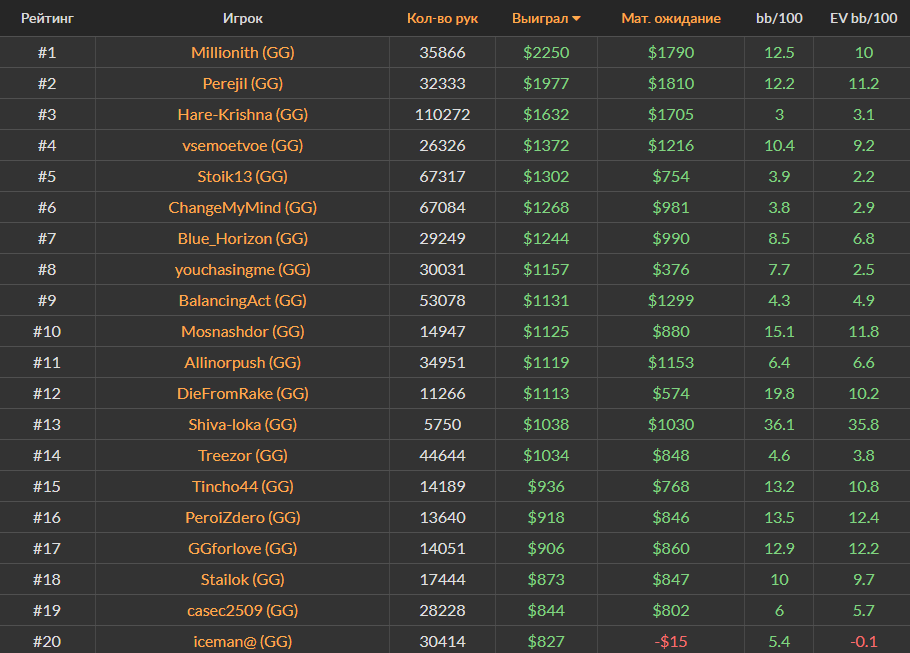Viewport: 910px width, 653px height.
Task: Sort by Выиграл column header
Action: [x=539, y=19]
